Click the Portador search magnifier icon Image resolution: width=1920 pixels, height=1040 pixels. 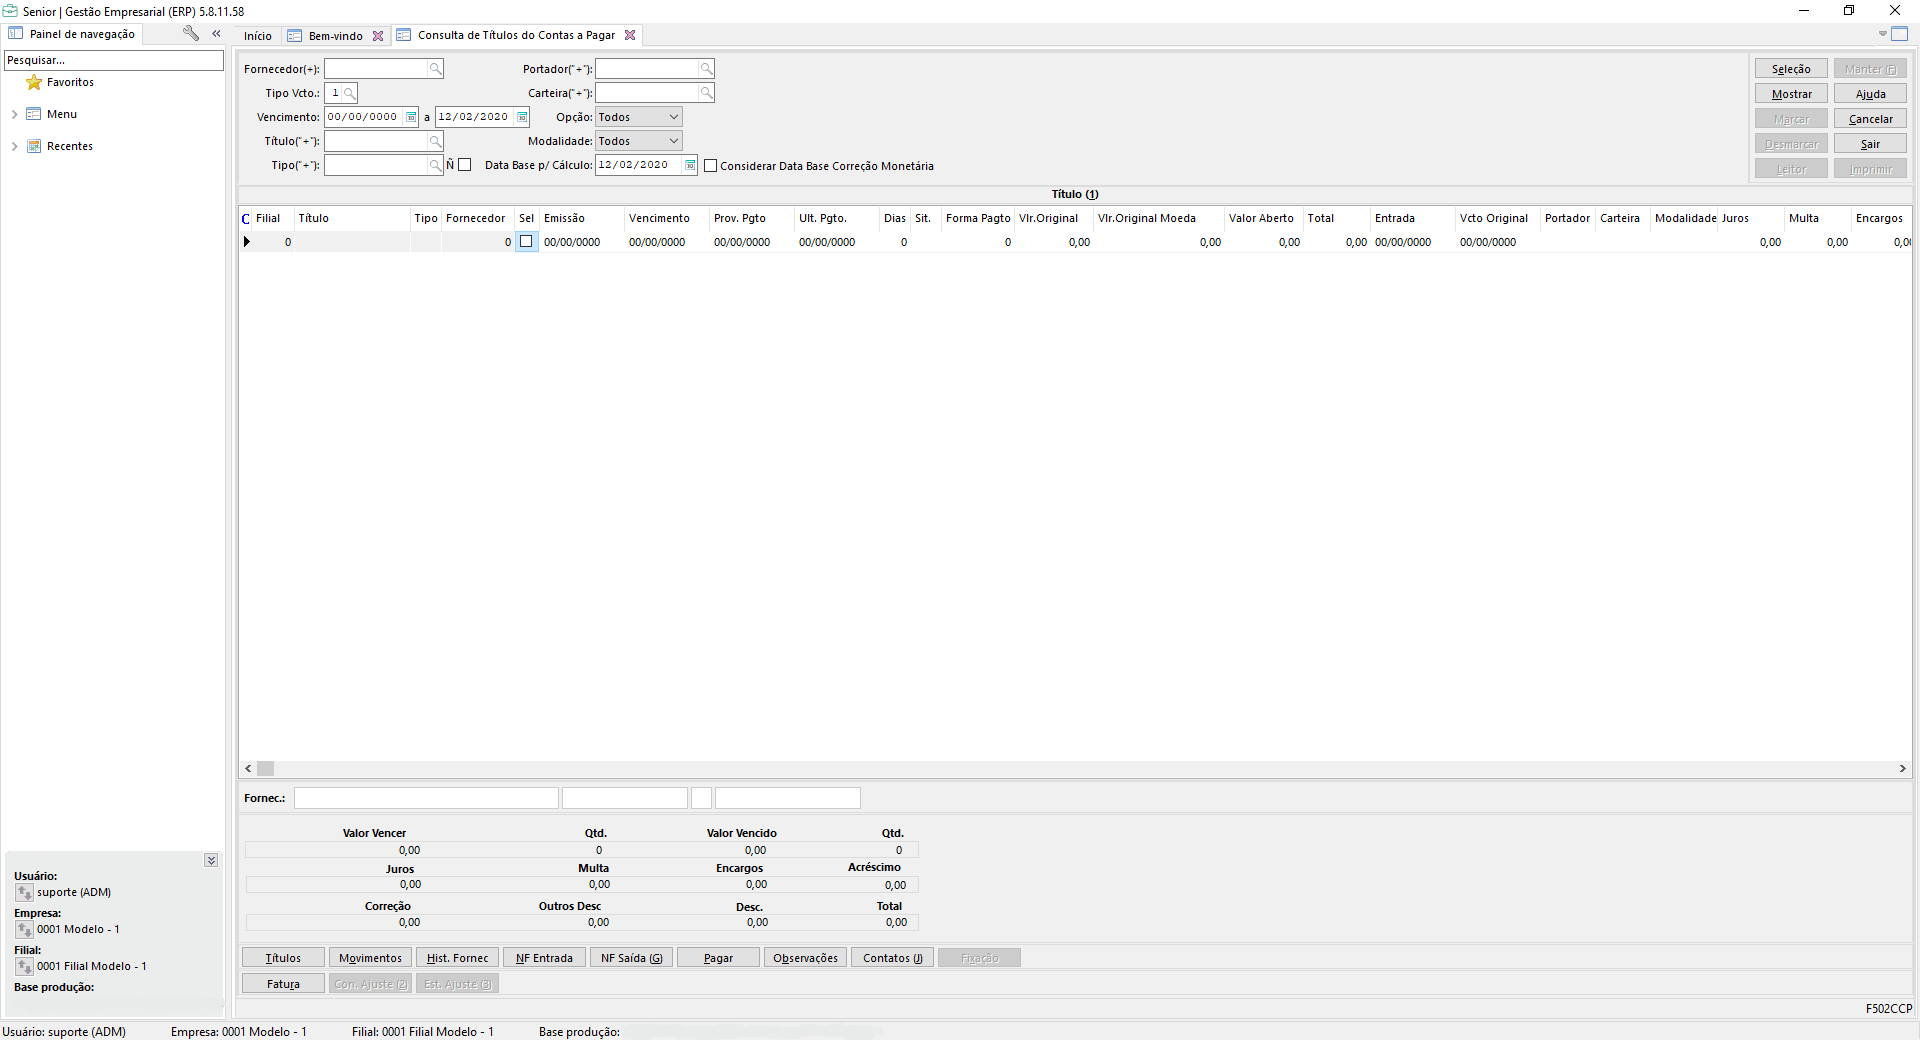707,69
